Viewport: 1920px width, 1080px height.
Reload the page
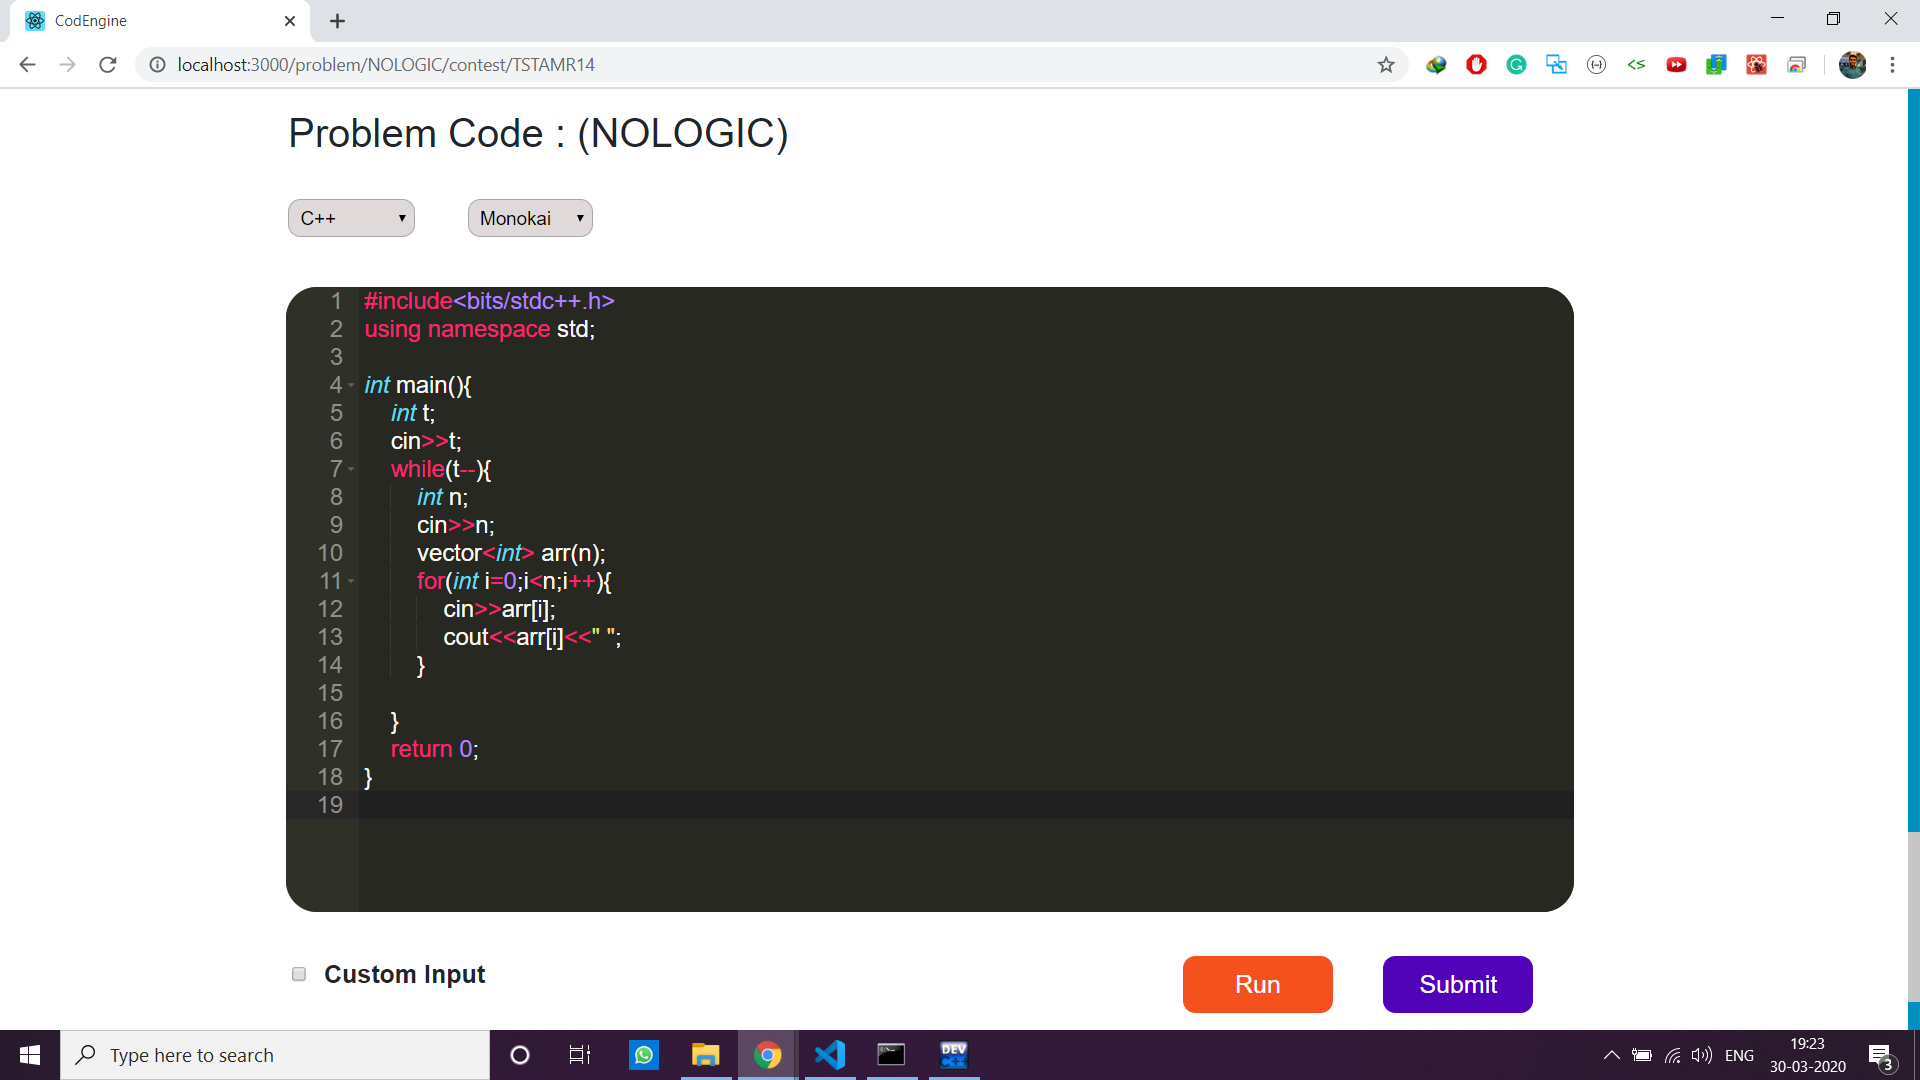108,65
